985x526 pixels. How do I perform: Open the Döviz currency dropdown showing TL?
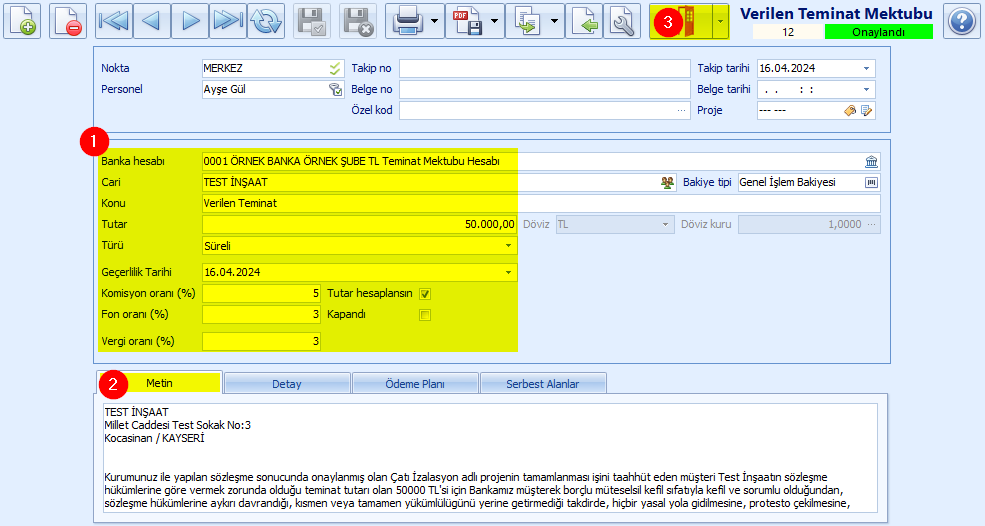click(665, 224)
